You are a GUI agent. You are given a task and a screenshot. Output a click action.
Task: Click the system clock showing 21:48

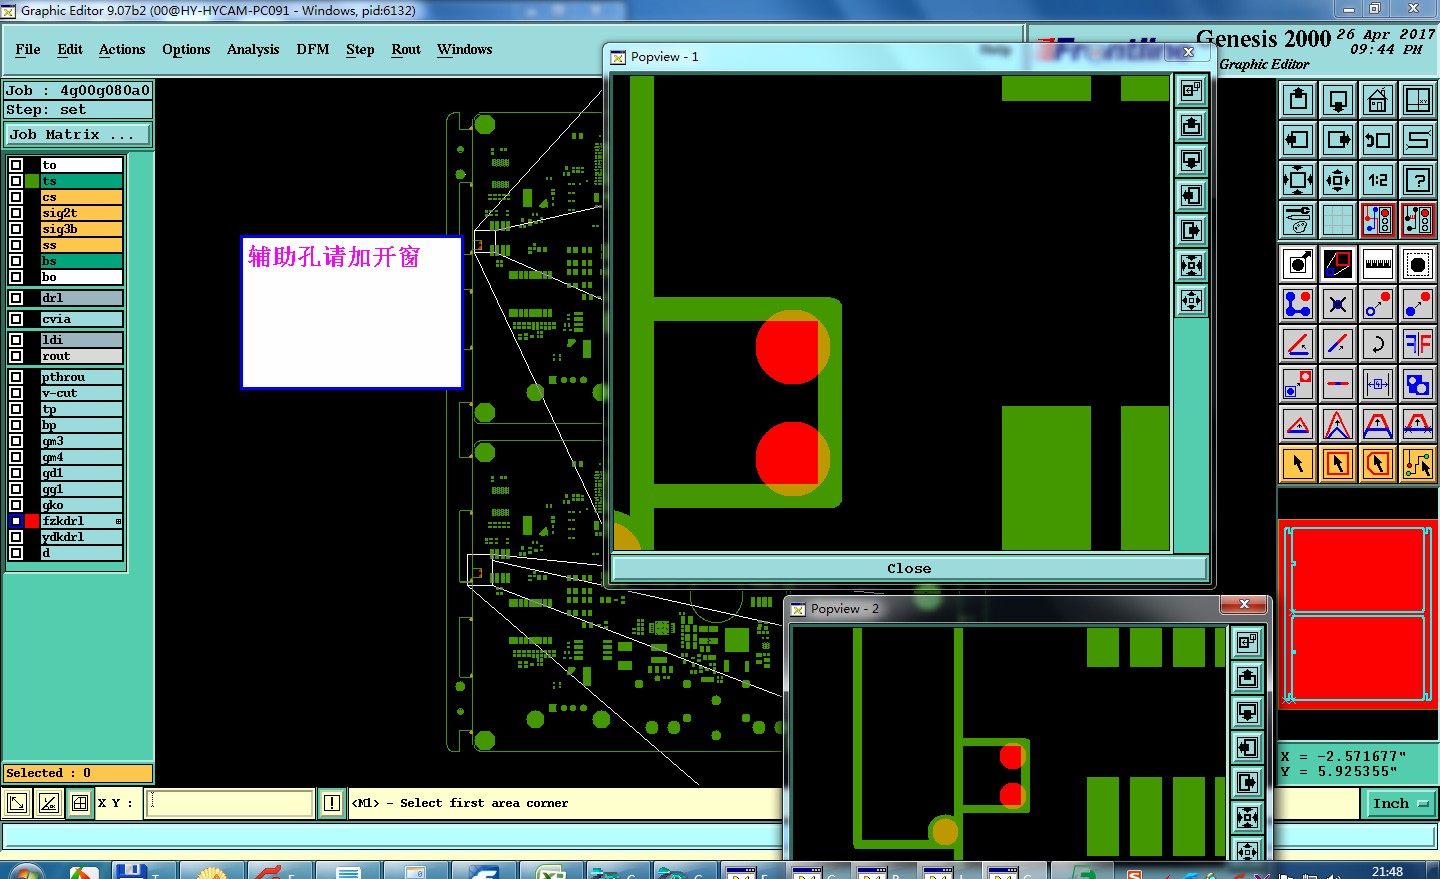pyautogui.click(x=1387, y=872)
